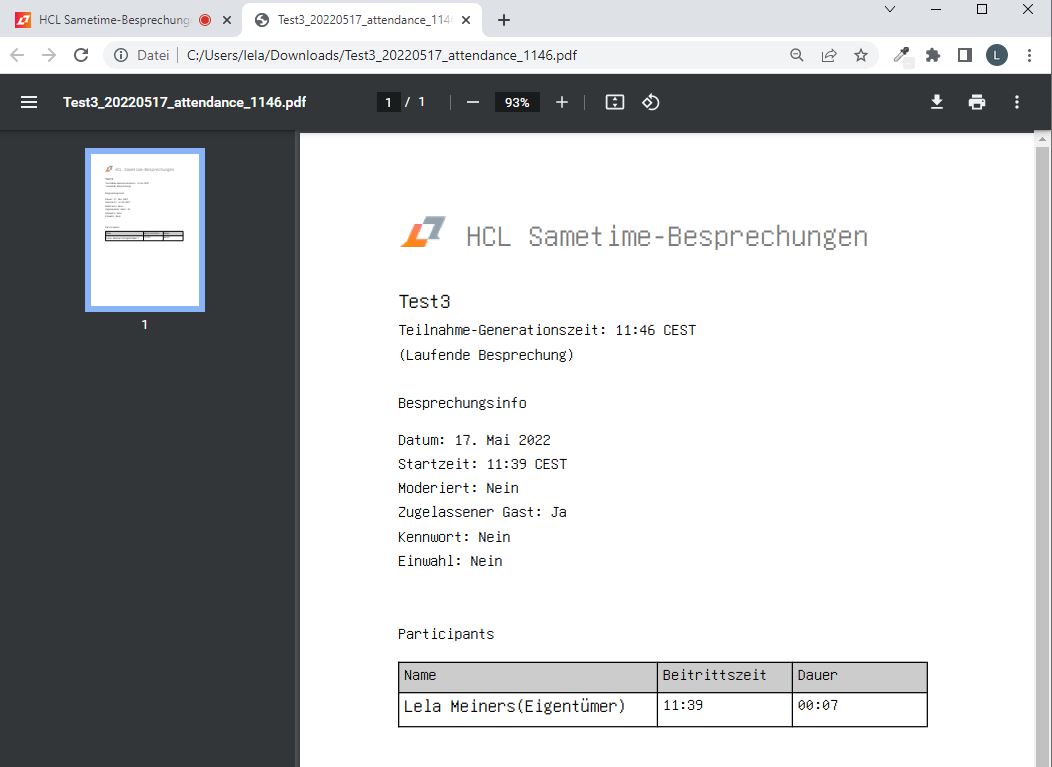The width and height of the screenshot is (1052, 767).
Task: Click the PDF file name in viewer toolbar
Action: (185, 102)
